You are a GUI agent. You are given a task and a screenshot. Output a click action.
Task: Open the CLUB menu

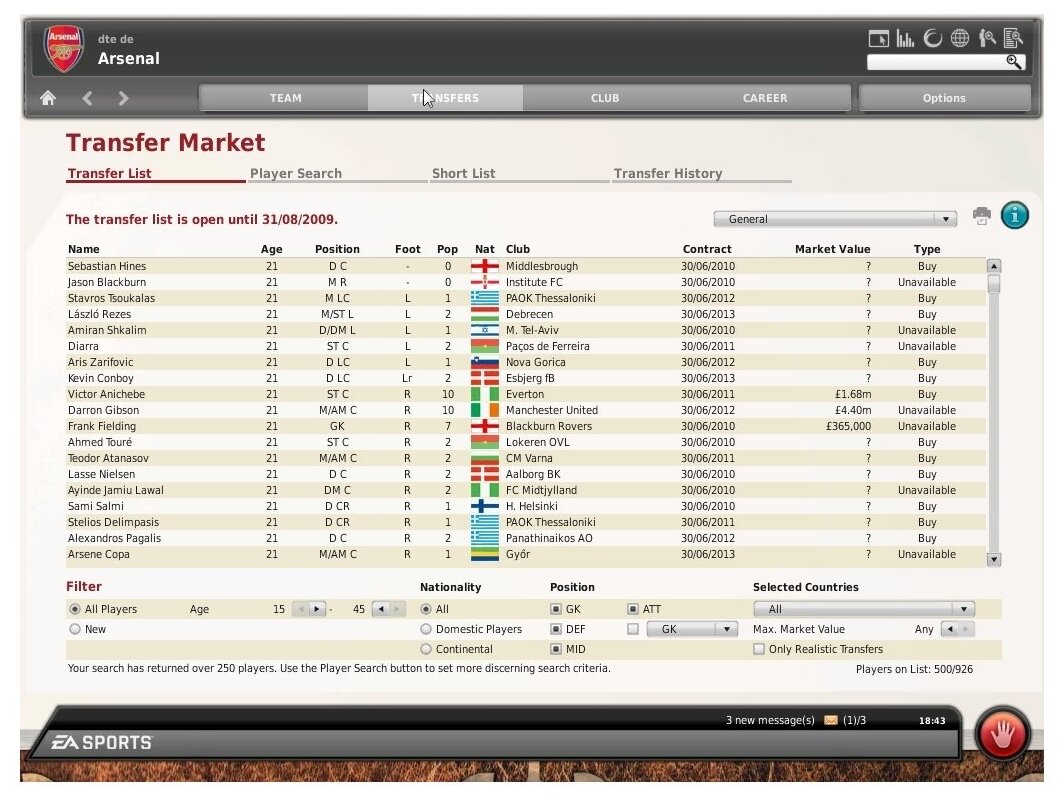[x=604, y=98]
